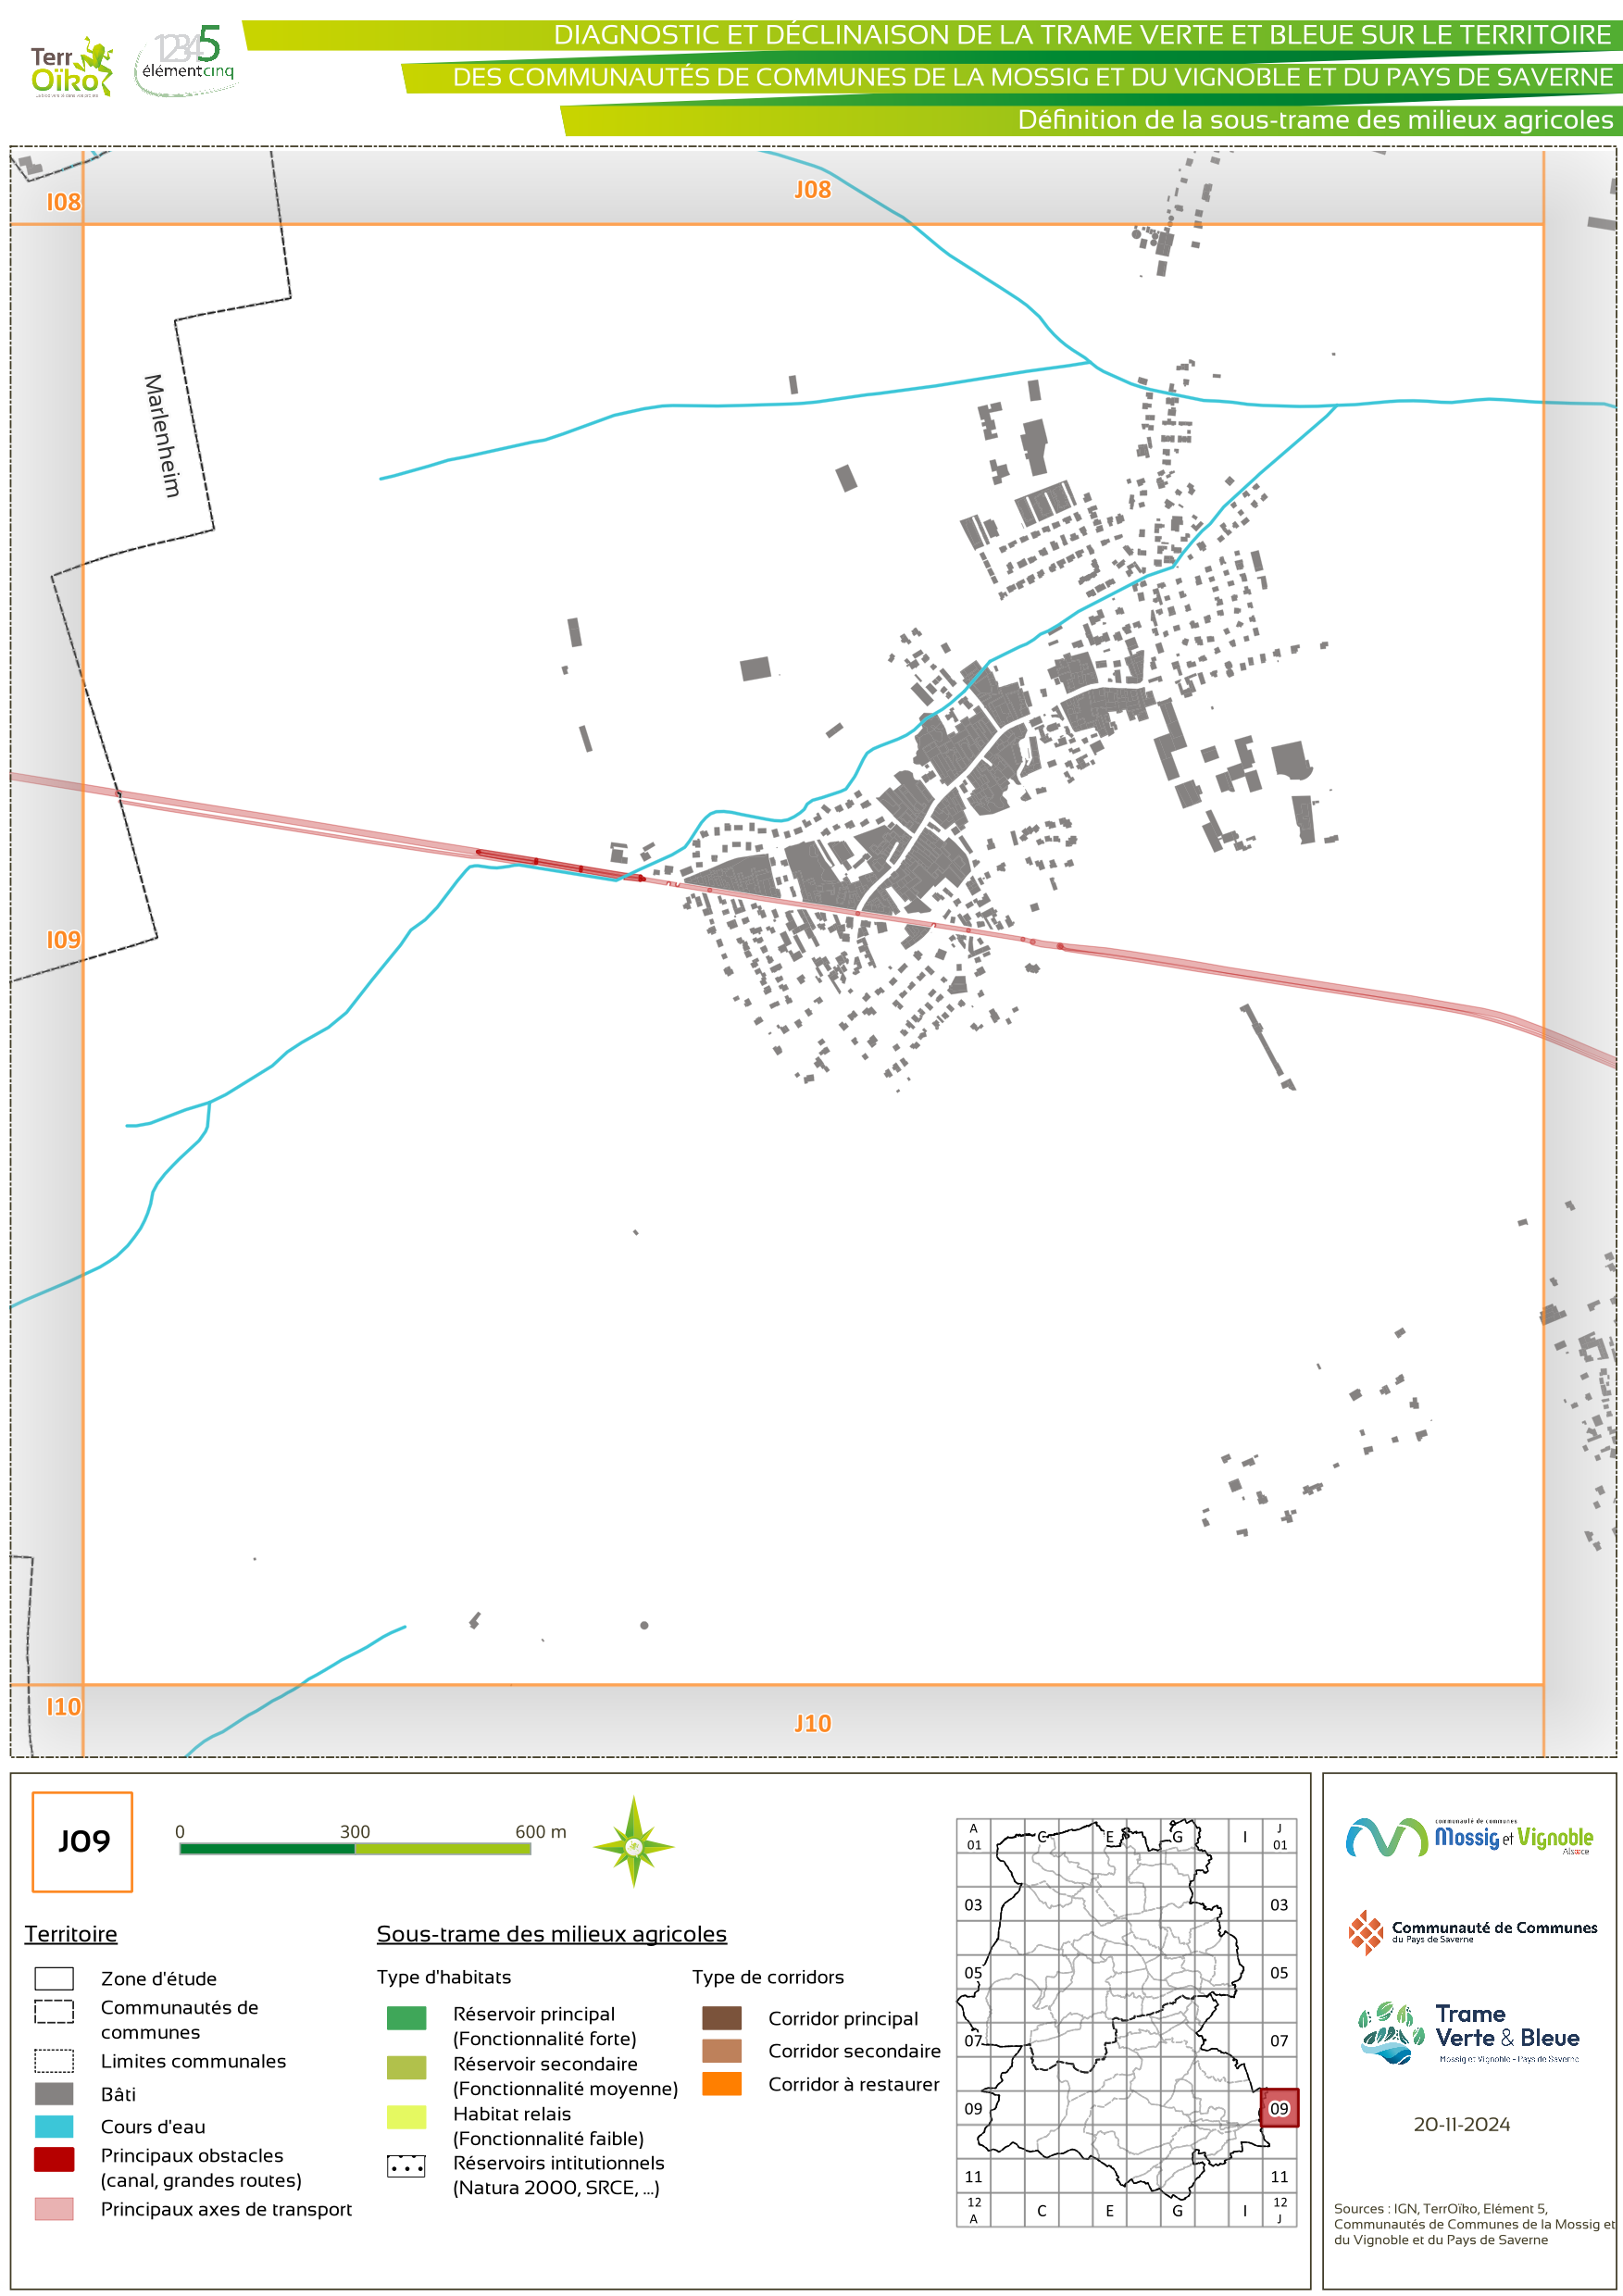Click the scale bar at 300 mark
The height and width of the screenshot is (2296, 1623).
(x=355, y=1849)
